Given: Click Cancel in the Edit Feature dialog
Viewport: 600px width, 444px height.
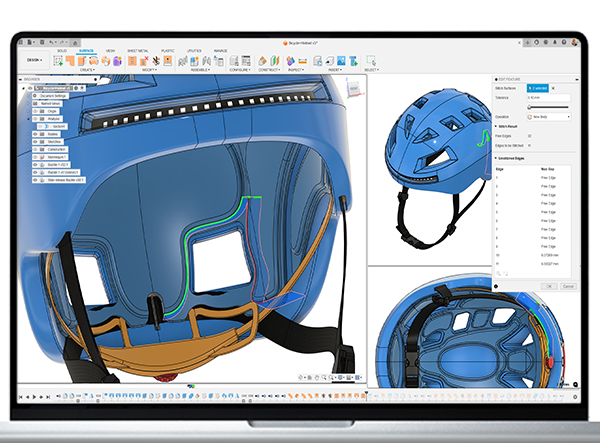Looking at the screenshot, I should point(568,286).
